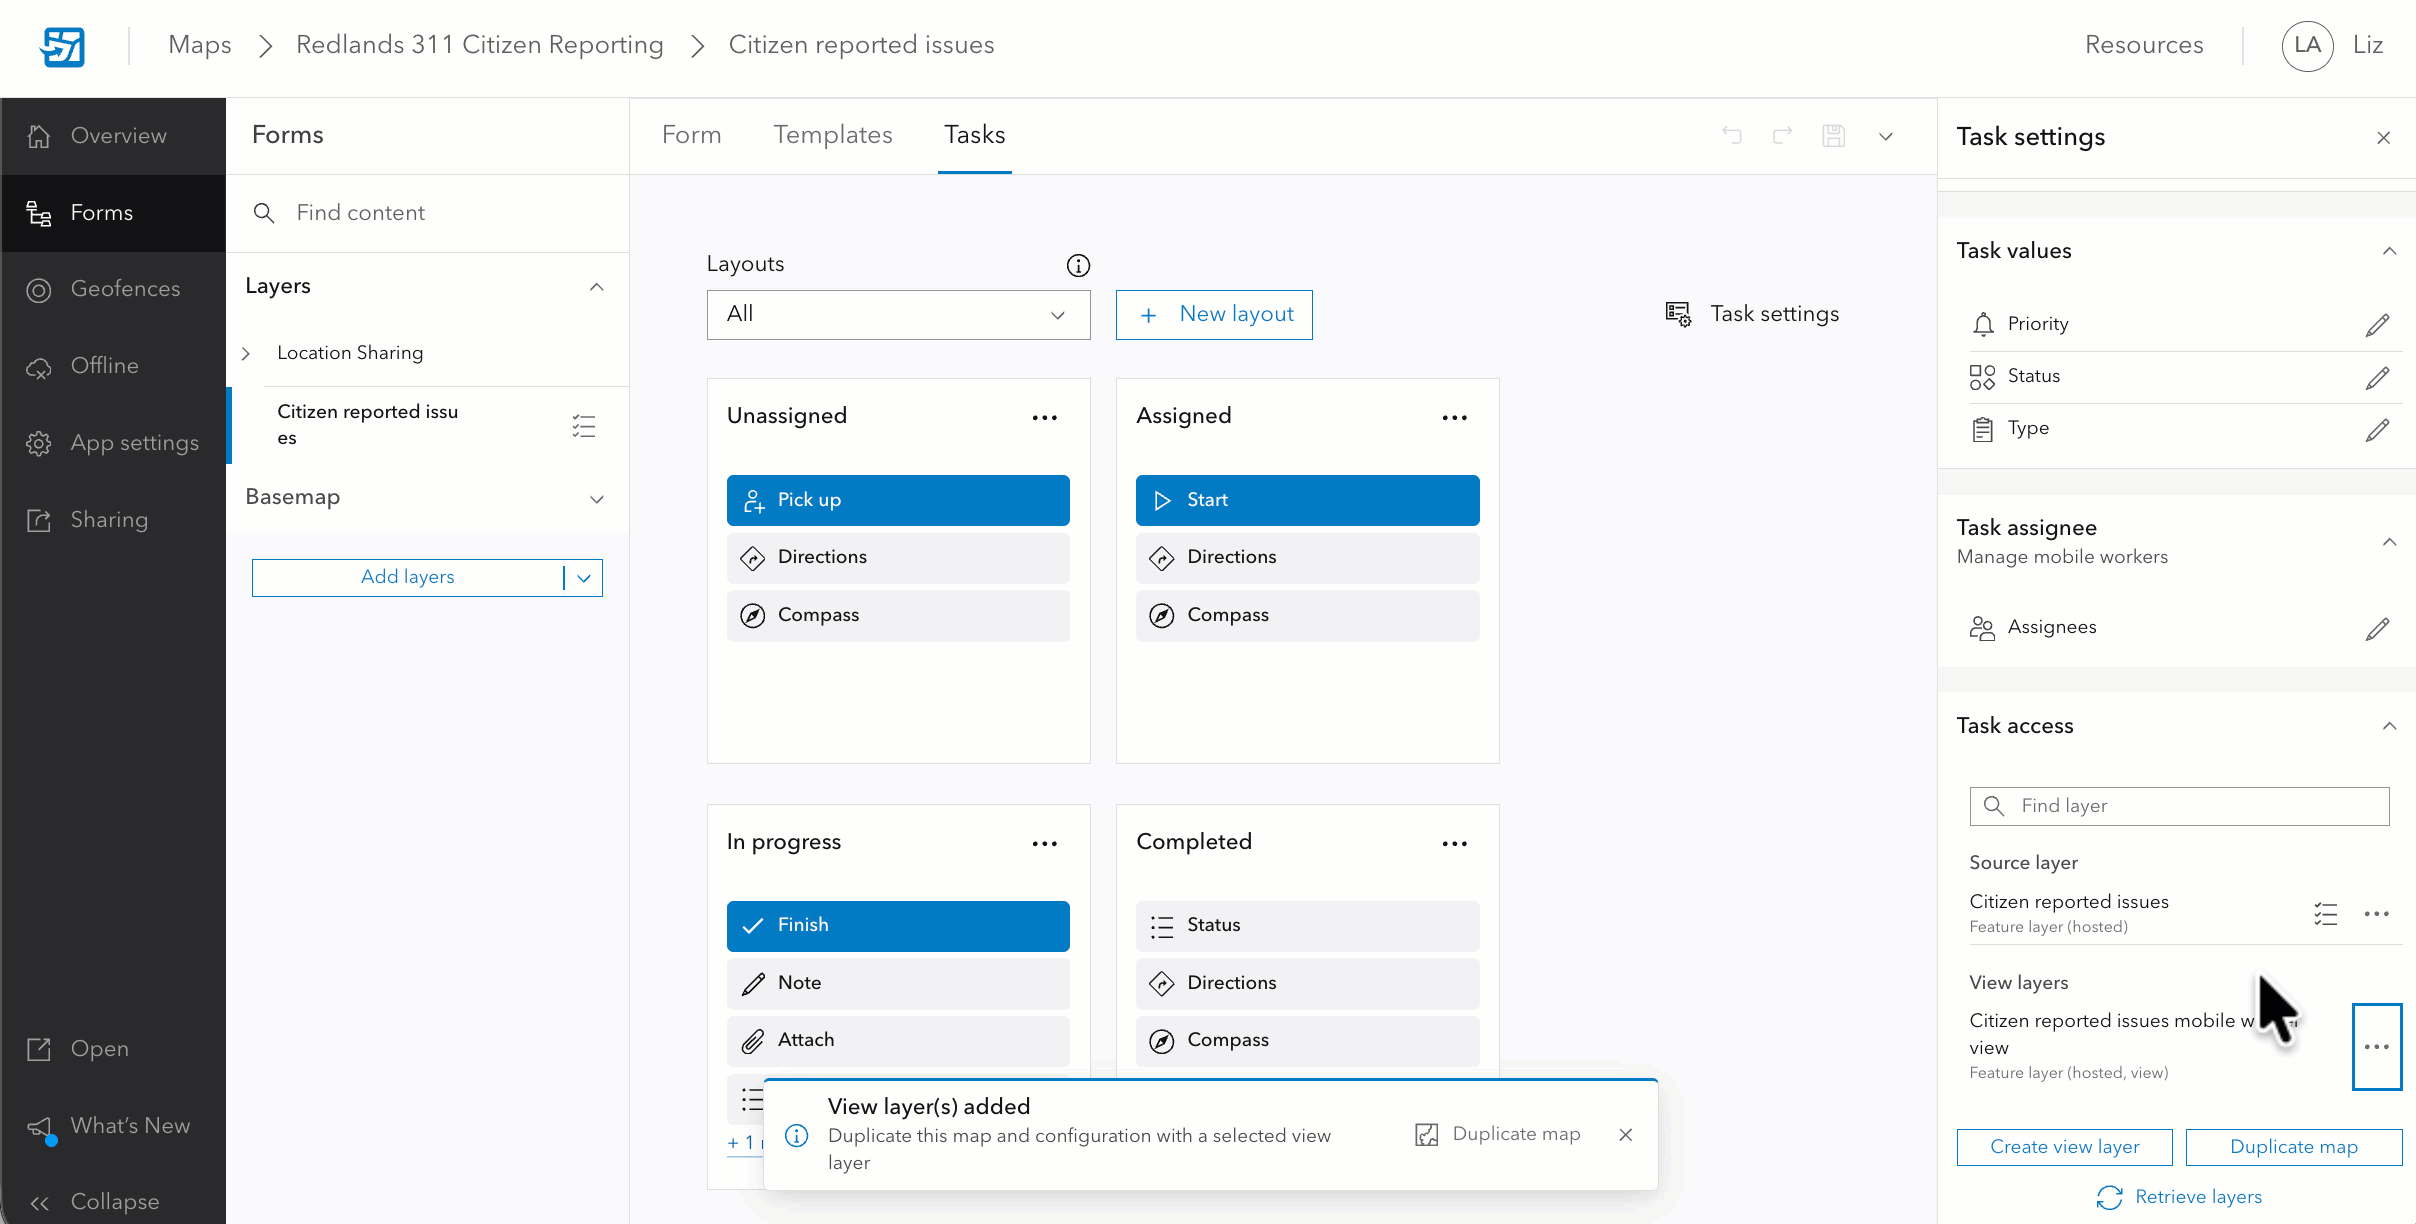Edit Assignees with the pencil icon
This screenshot has width=2416, height=1224.
coord(2379,628)
